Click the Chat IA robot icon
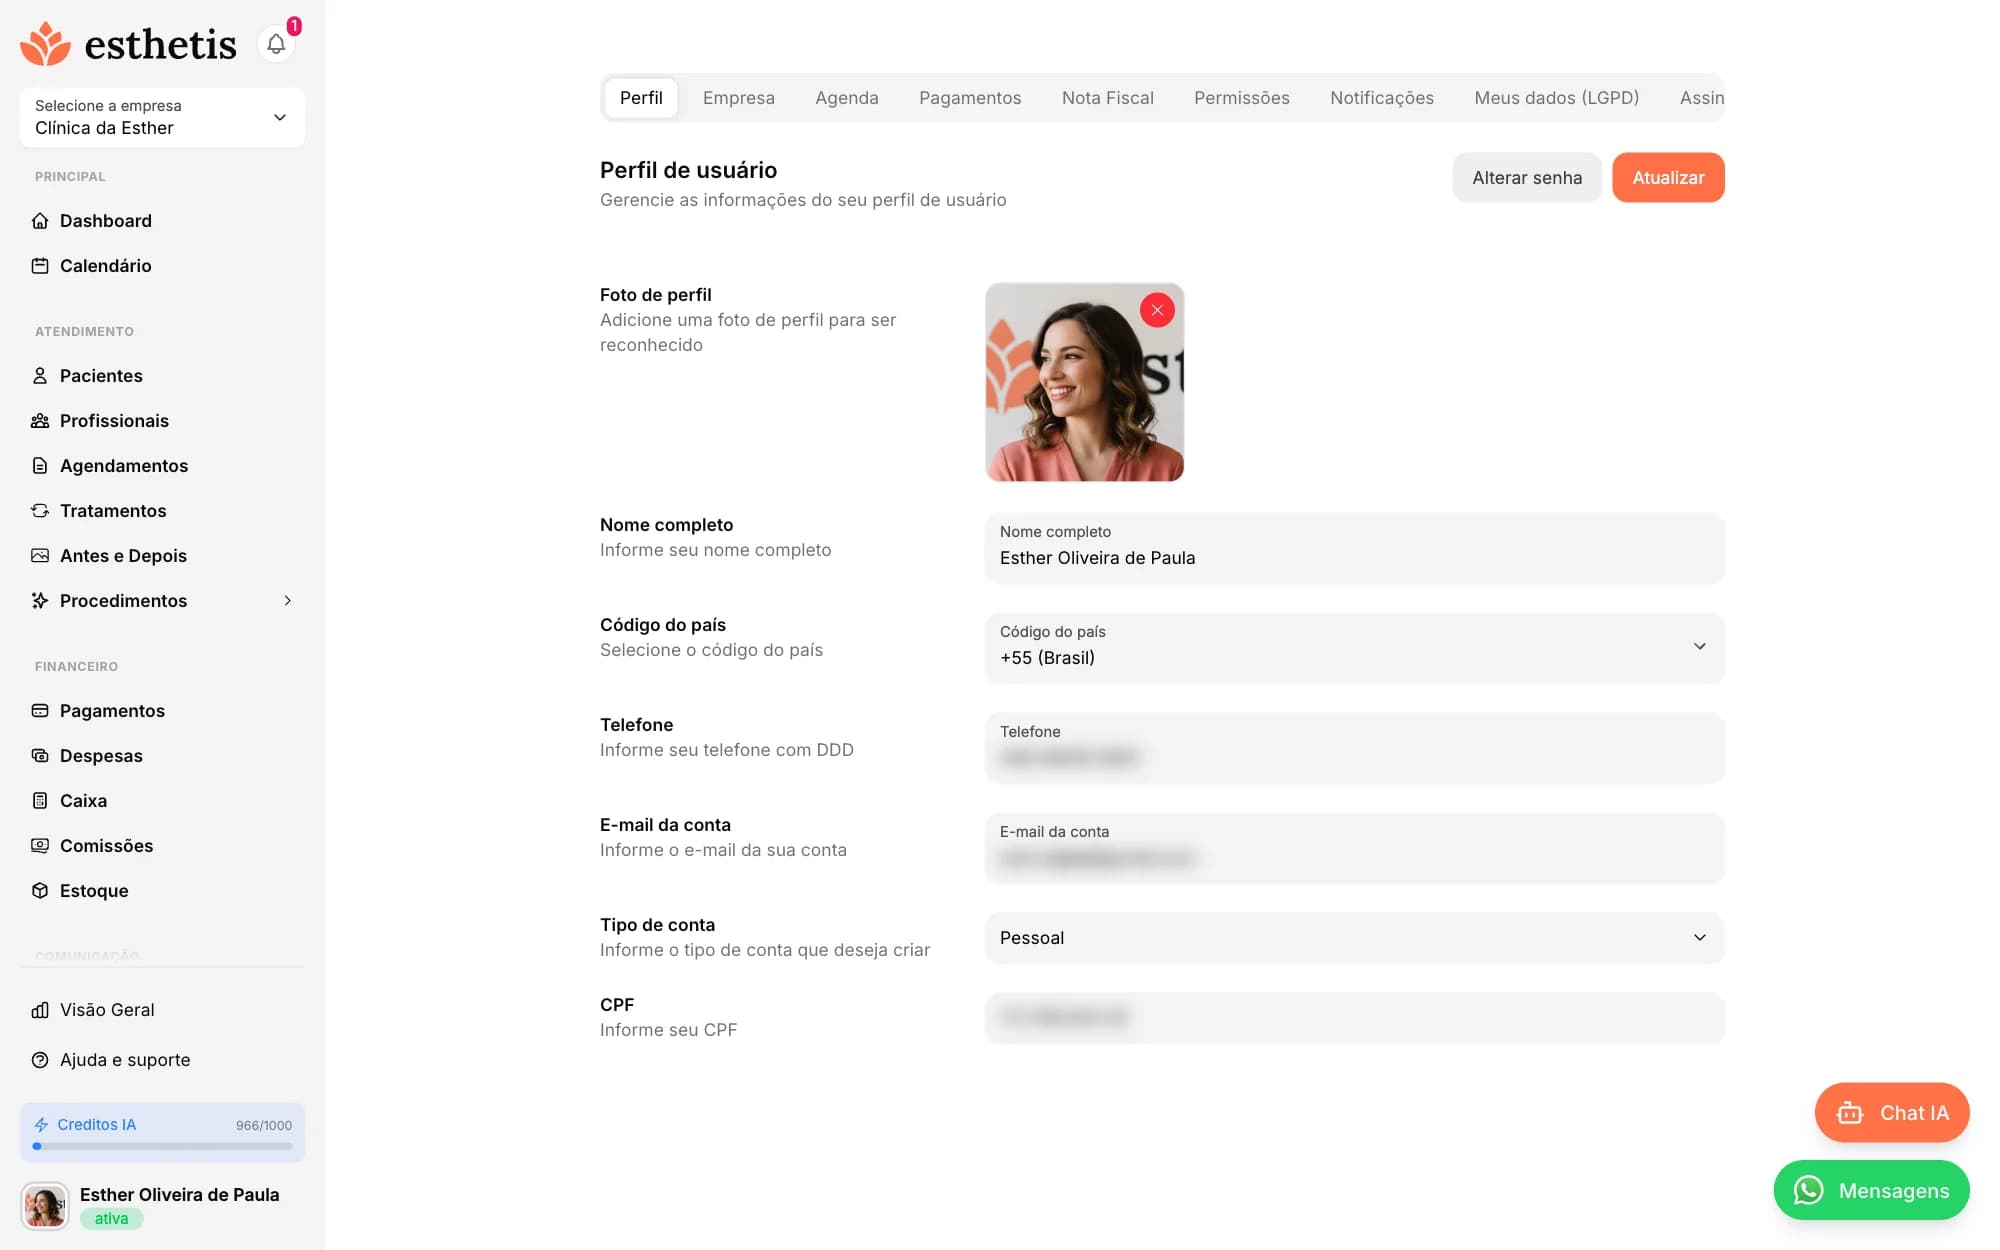2000x1250 pixels. 1850,1113
